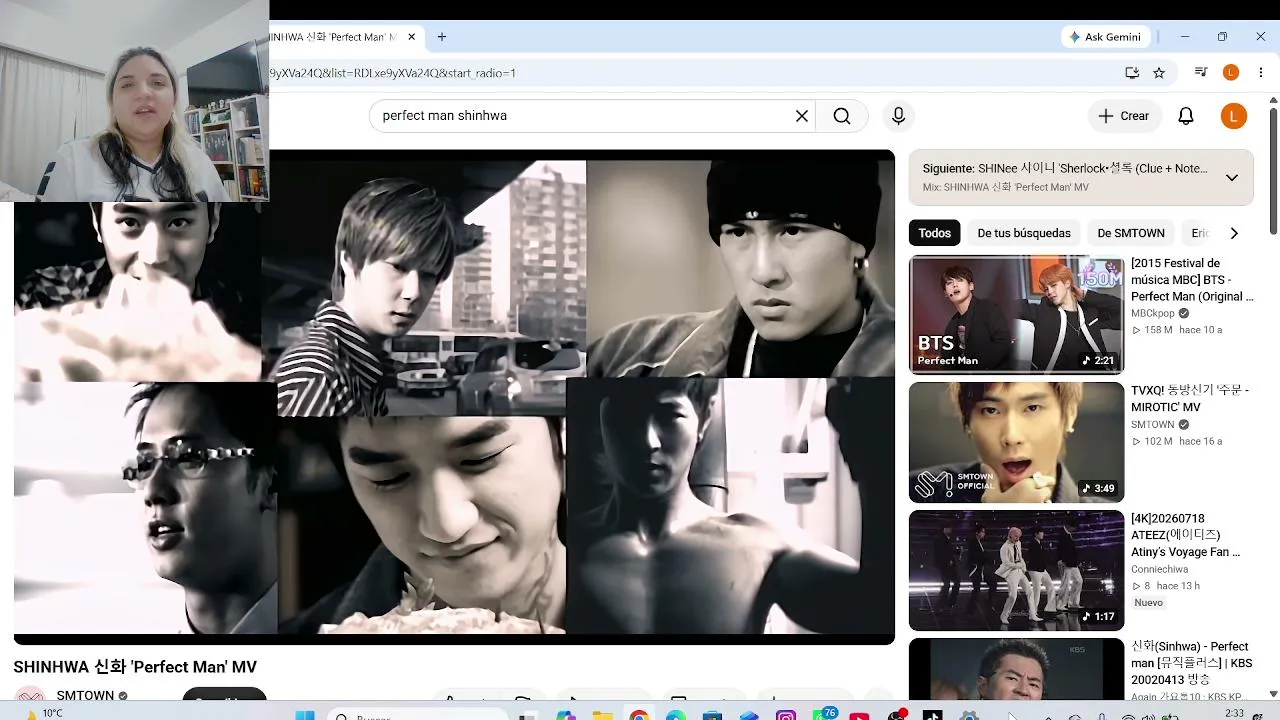Click the 2:21 duration badge

click(1098, 361)
